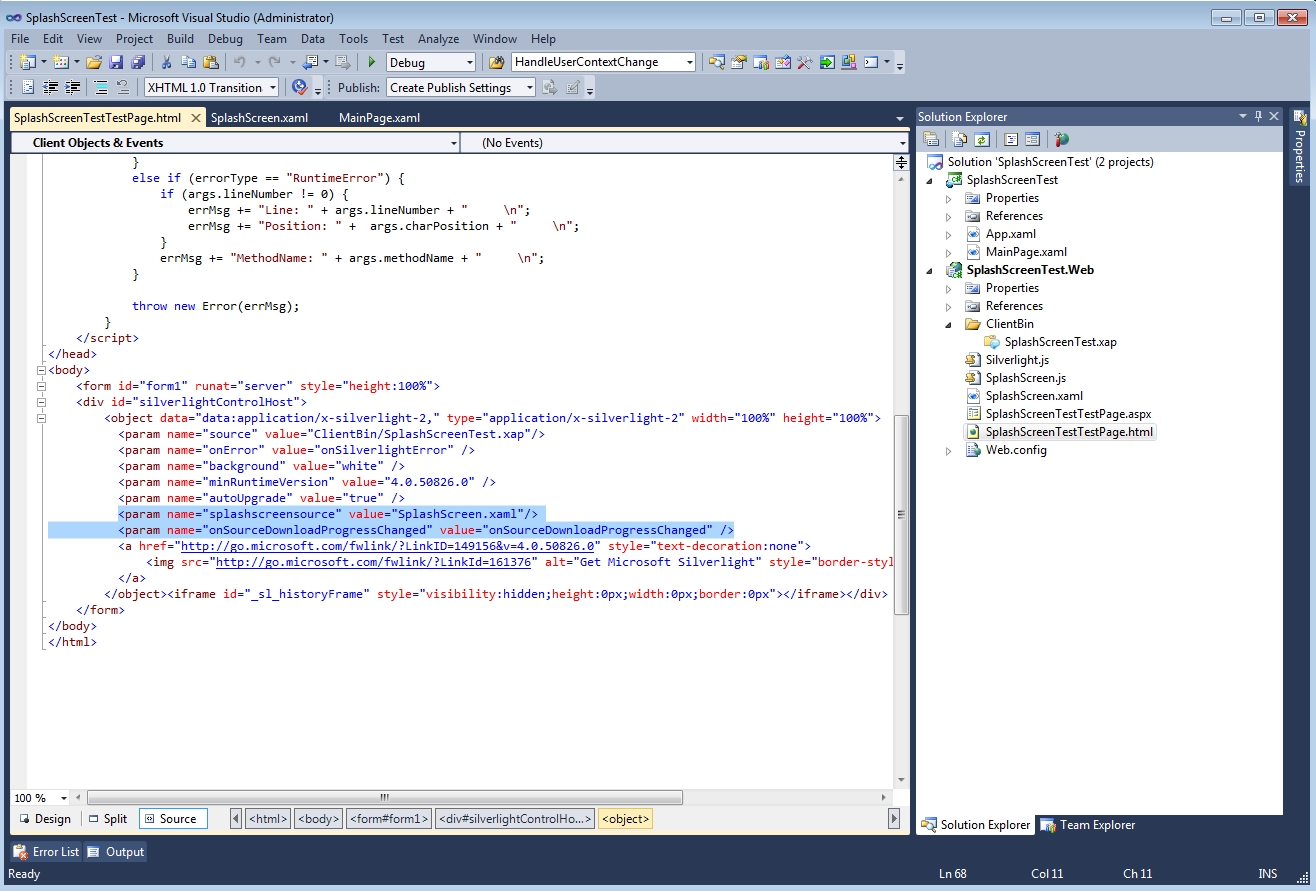Screen dimensions: 1316x891
Task: Select SplashScreen.xaml in Solution Explorer
Action: (x=1033, y=396)
